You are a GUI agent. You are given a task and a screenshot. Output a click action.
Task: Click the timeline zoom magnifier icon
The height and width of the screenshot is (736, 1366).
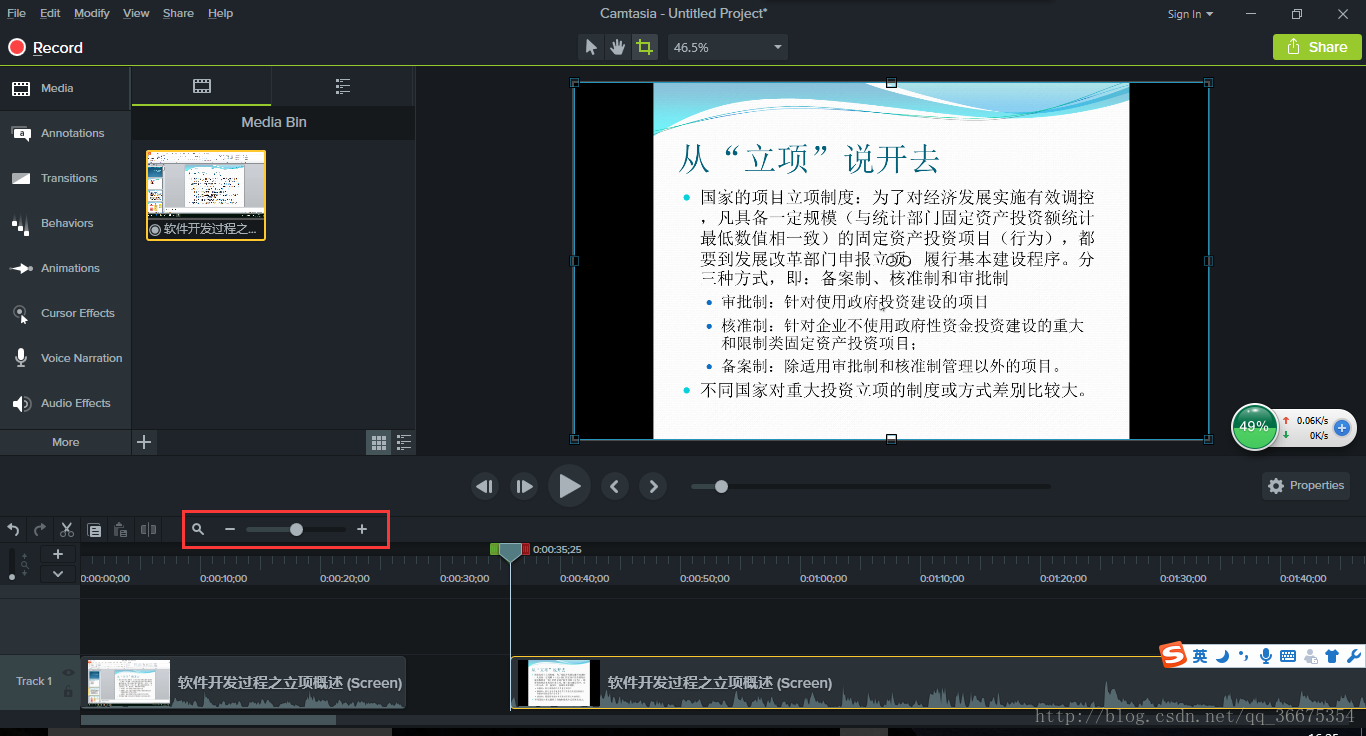point(198,529)
